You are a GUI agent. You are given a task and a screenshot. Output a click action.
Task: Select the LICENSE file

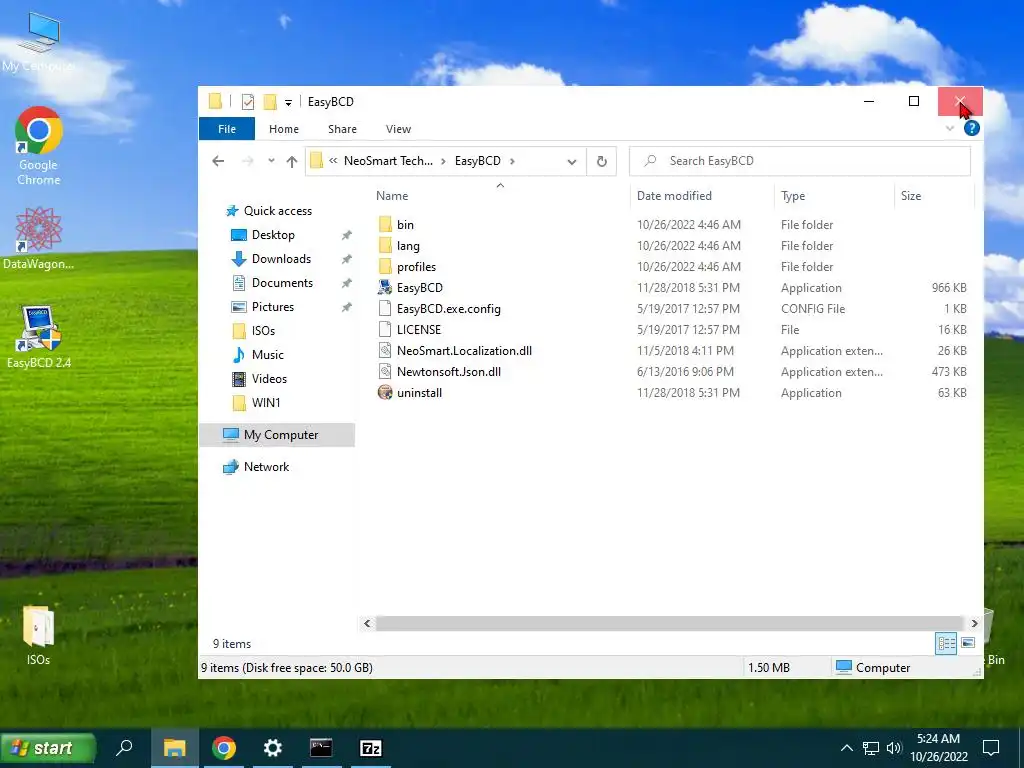[419, 329]
